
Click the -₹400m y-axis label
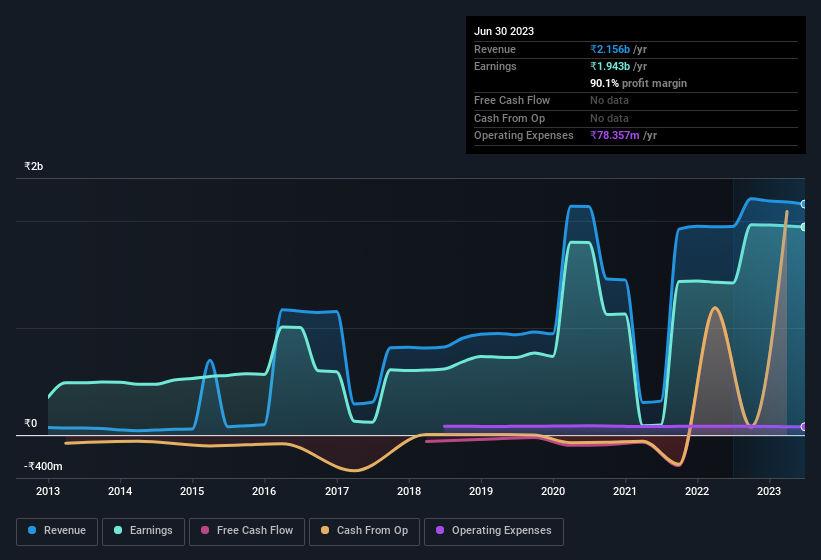click(x=43, y=466)
